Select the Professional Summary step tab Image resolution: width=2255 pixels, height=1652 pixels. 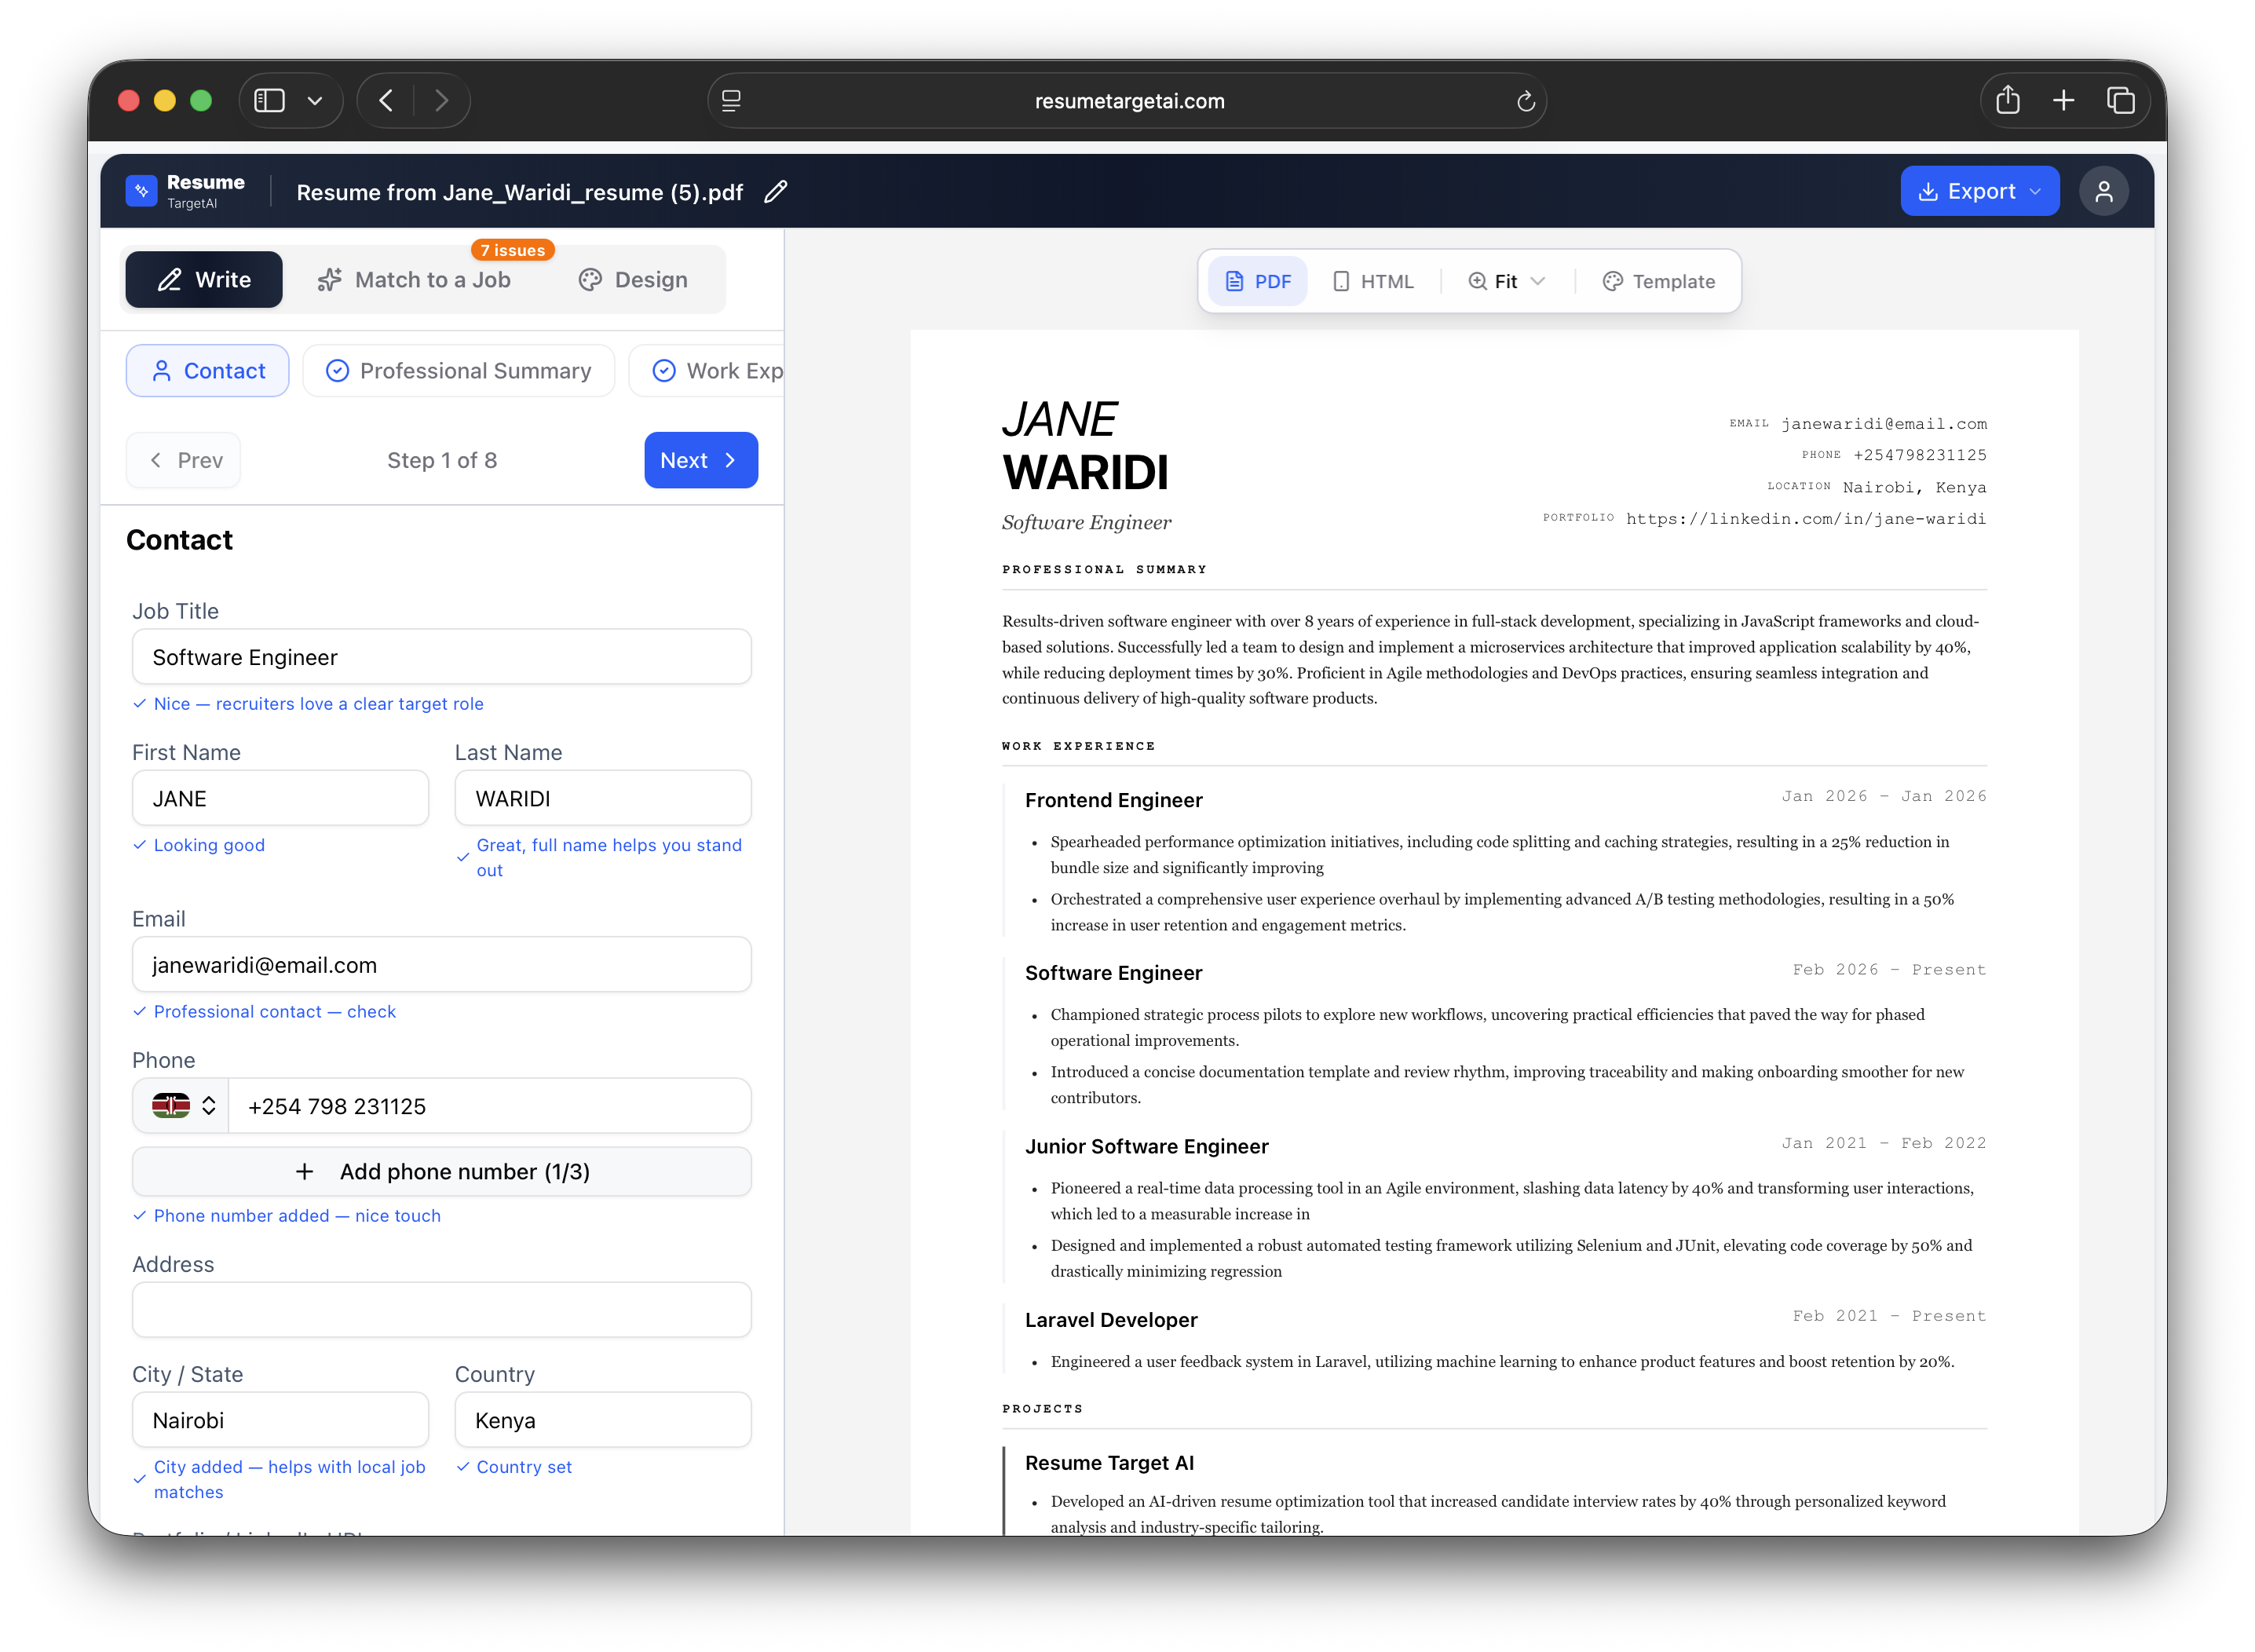pos(459,371)
